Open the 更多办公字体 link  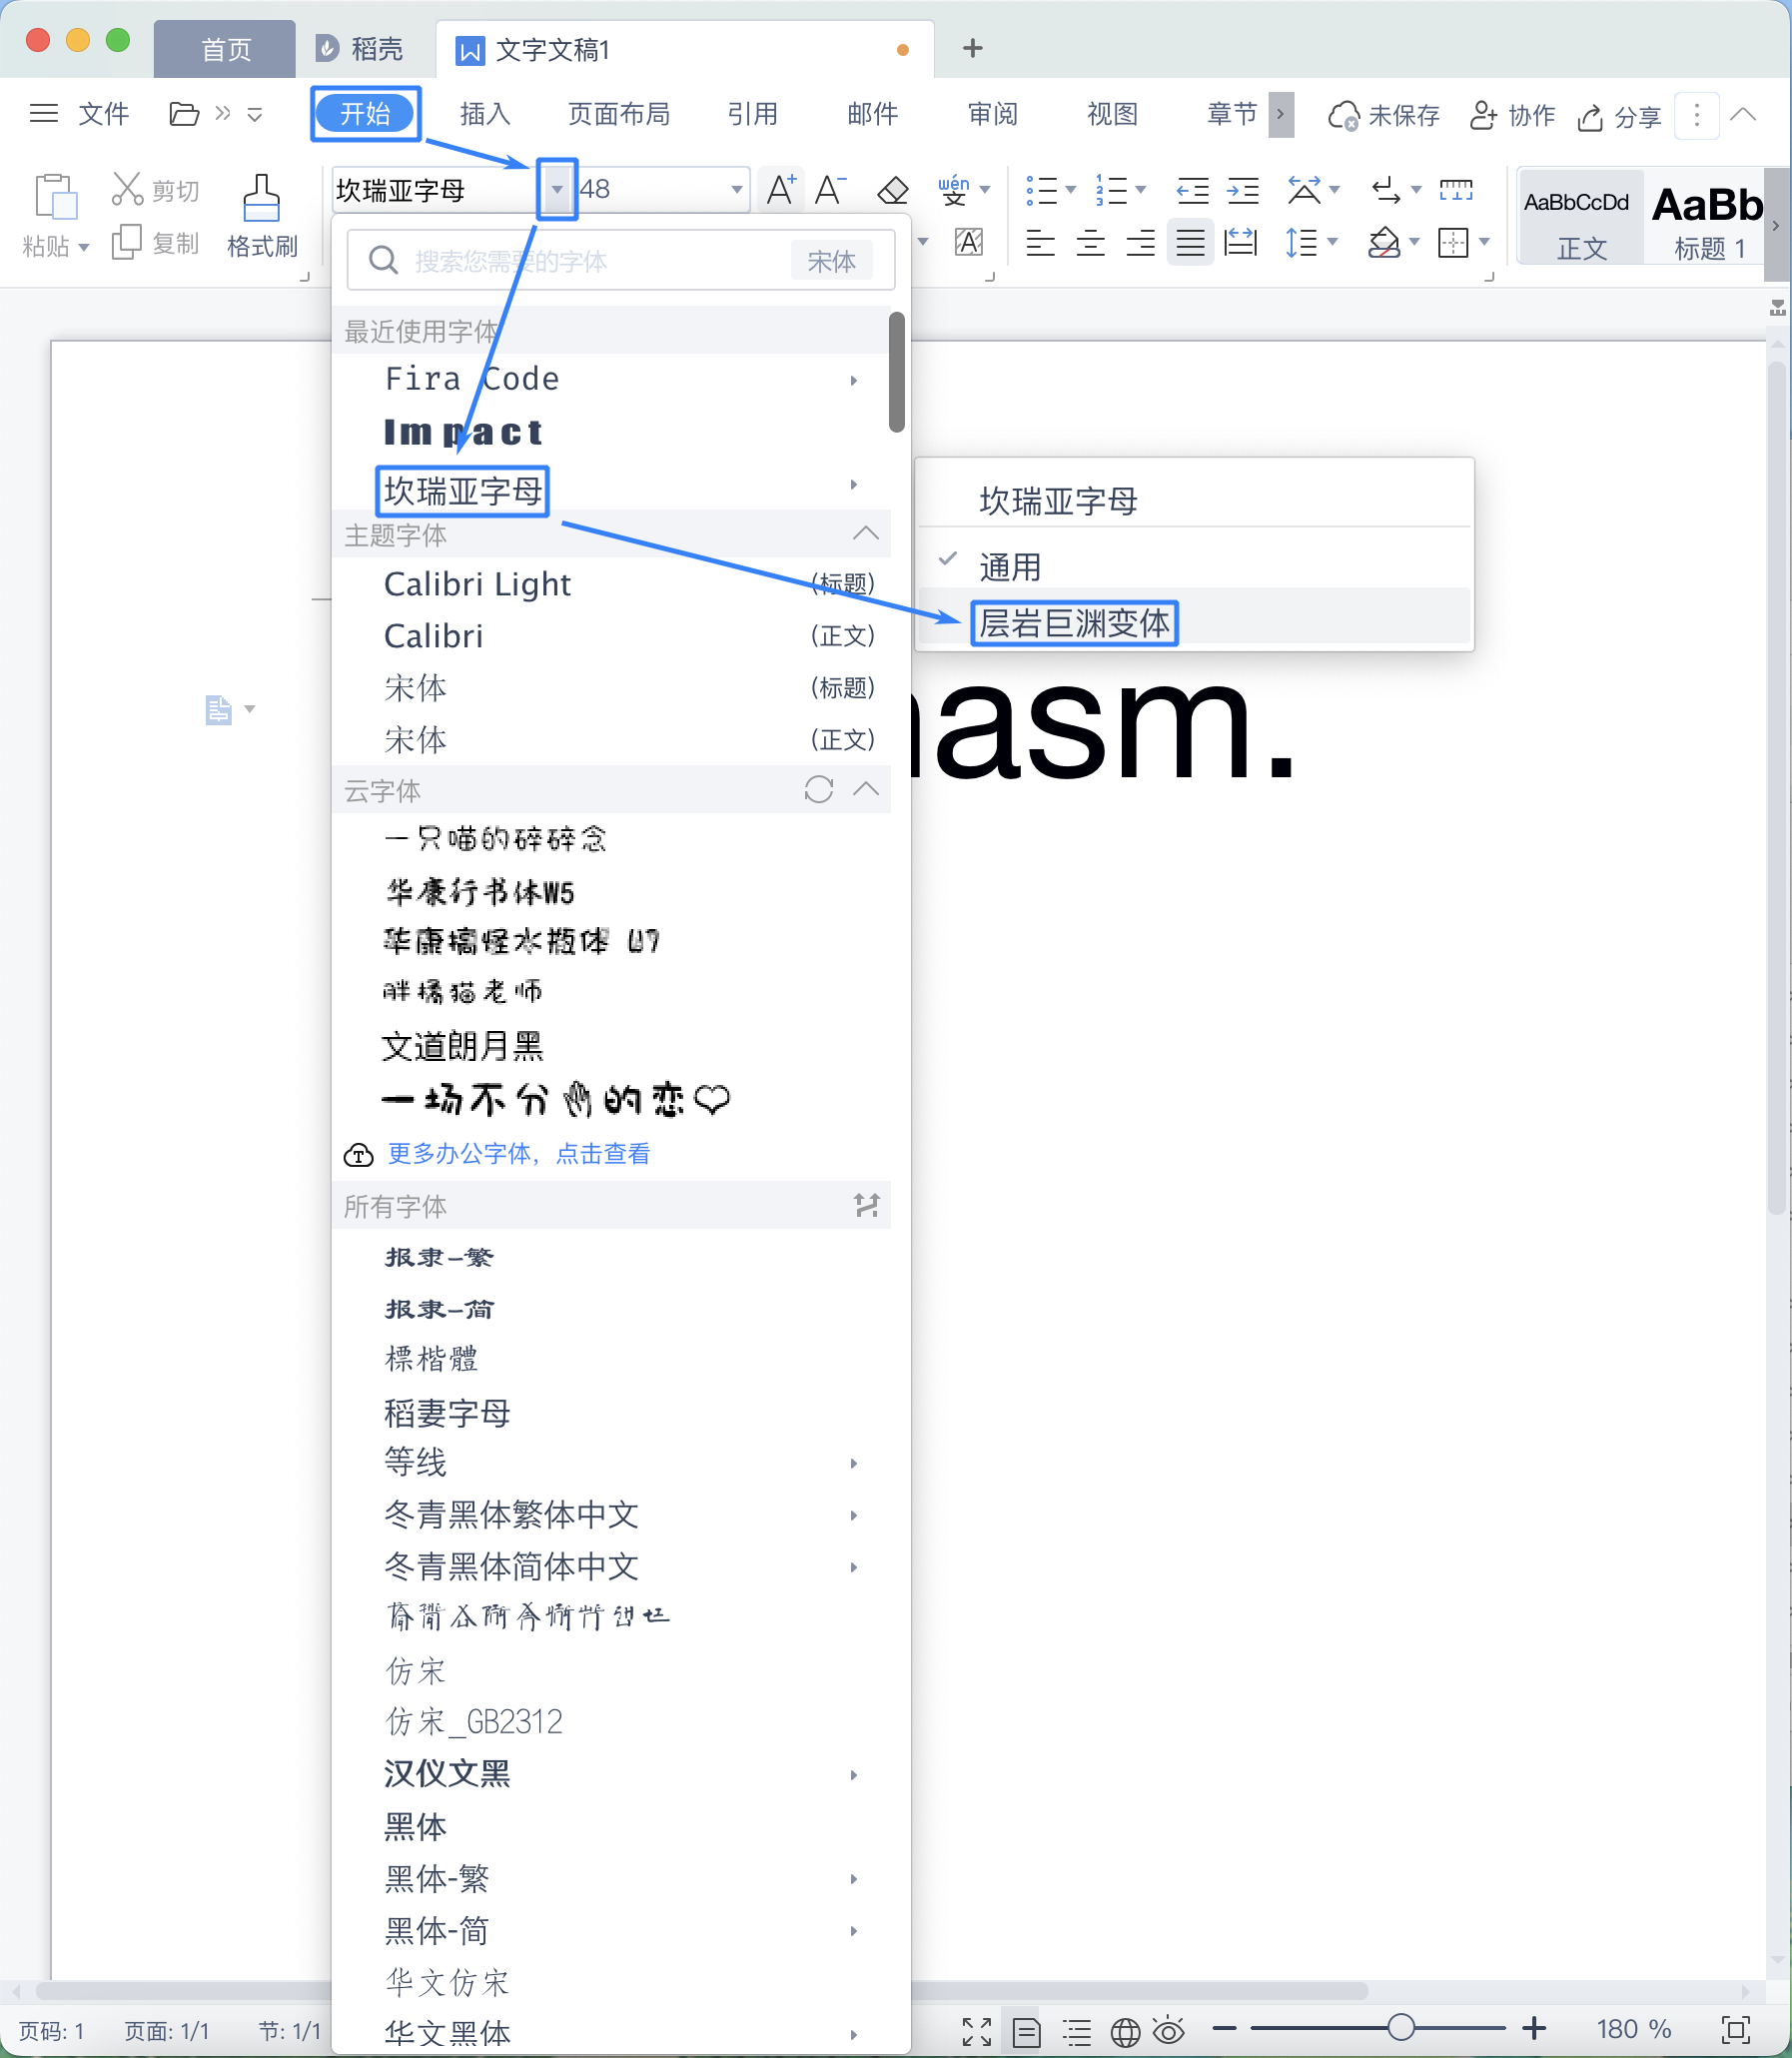(x=518, y=1153)
